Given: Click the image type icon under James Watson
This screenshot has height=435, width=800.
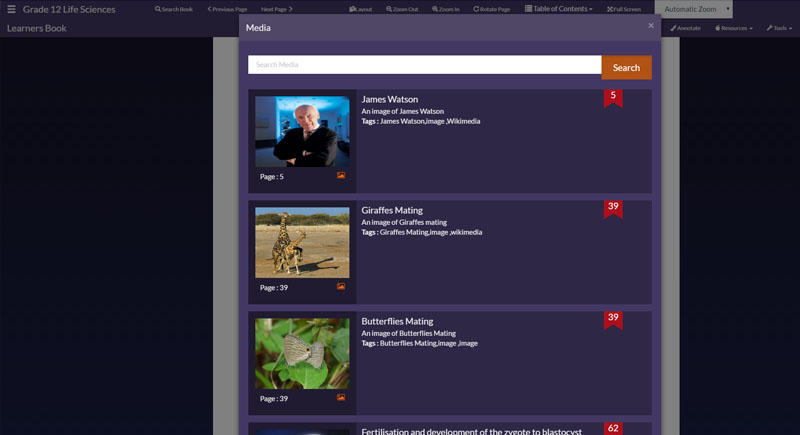Looking at the screenshot, I should [341, 175].
